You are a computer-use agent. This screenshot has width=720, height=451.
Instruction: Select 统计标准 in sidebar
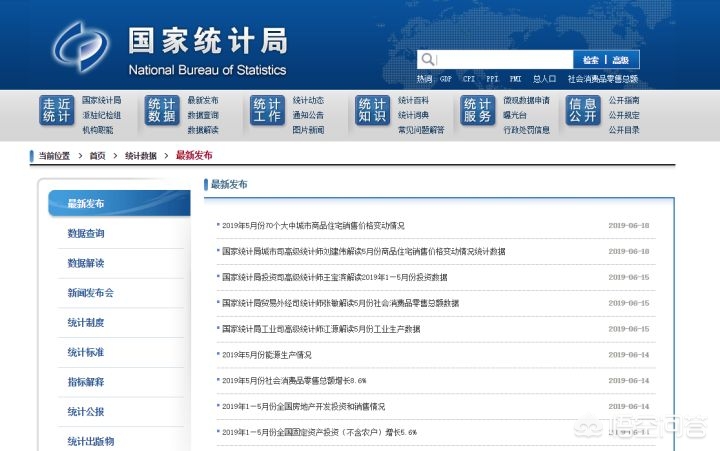(x=86, y=352)
